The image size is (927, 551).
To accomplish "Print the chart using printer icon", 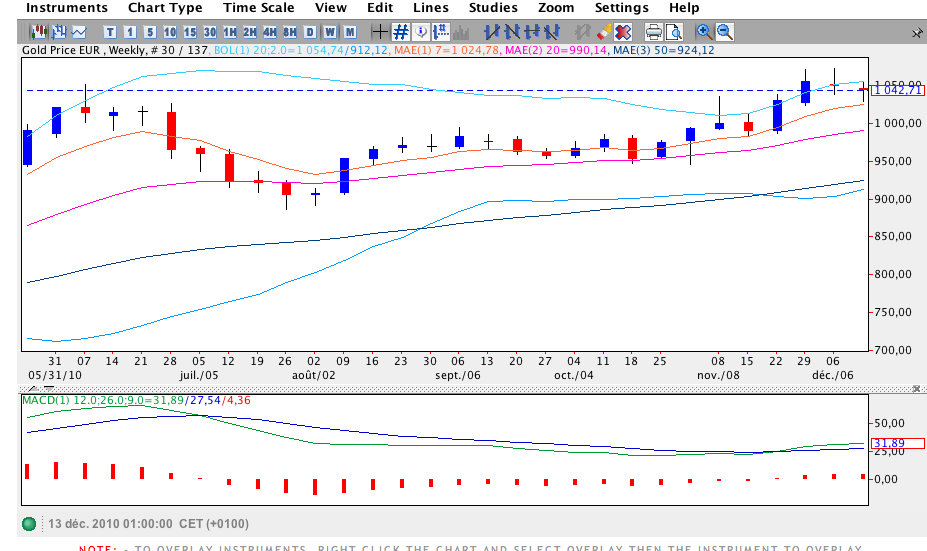I will 654,32.
